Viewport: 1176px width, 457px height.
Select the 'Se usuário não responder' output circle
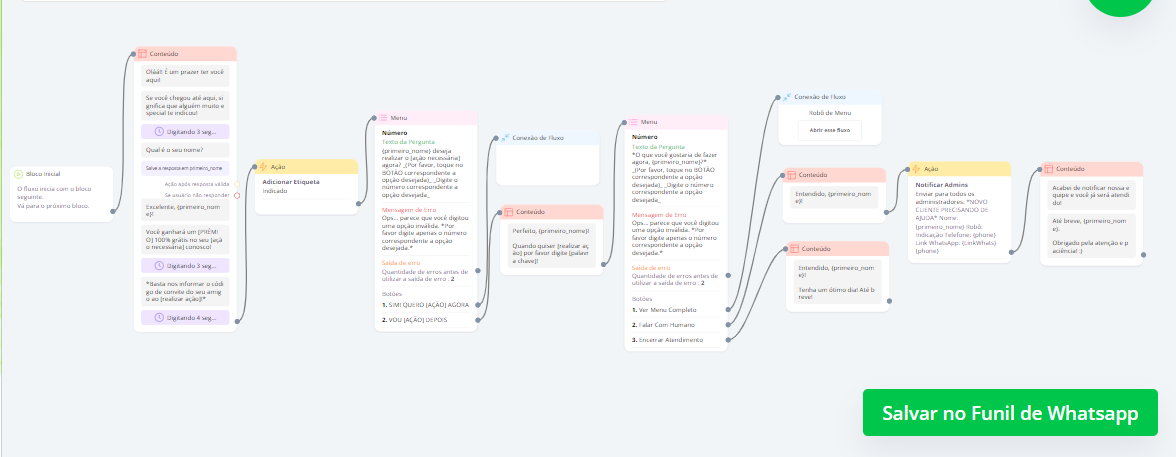(x=236, y=195)
